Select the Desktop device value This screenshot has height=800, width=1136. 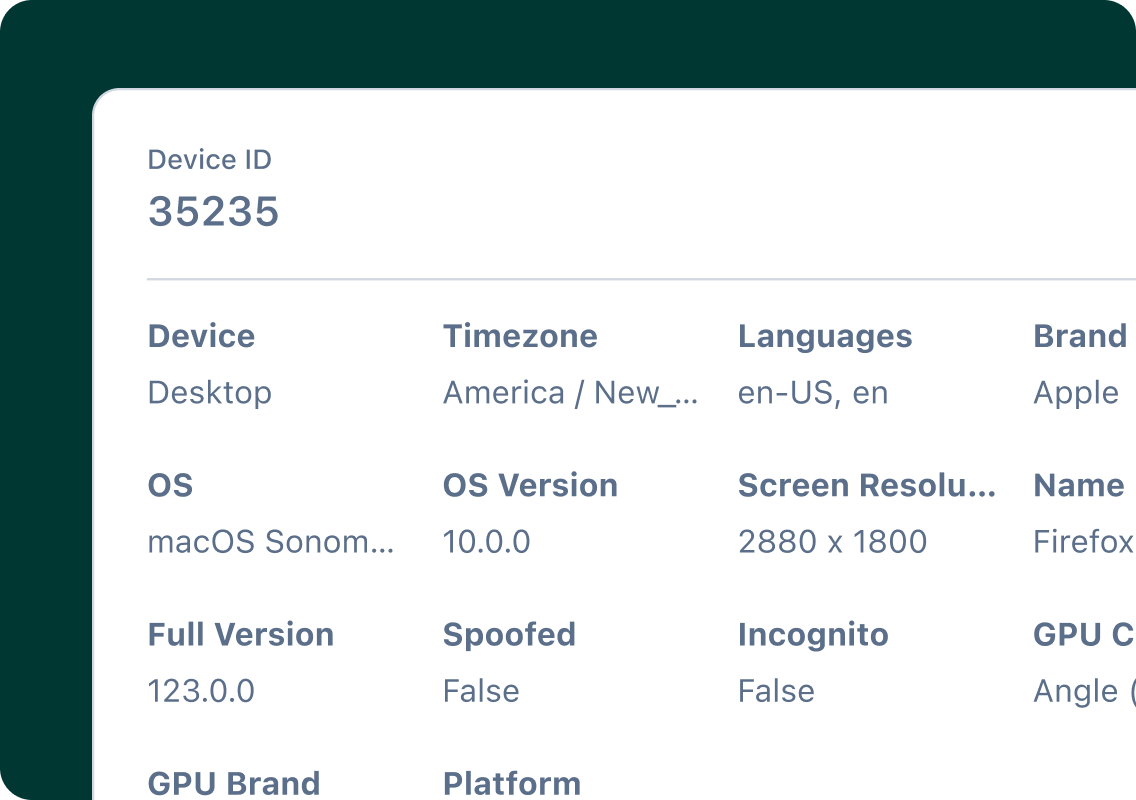[x=209, y=393]
